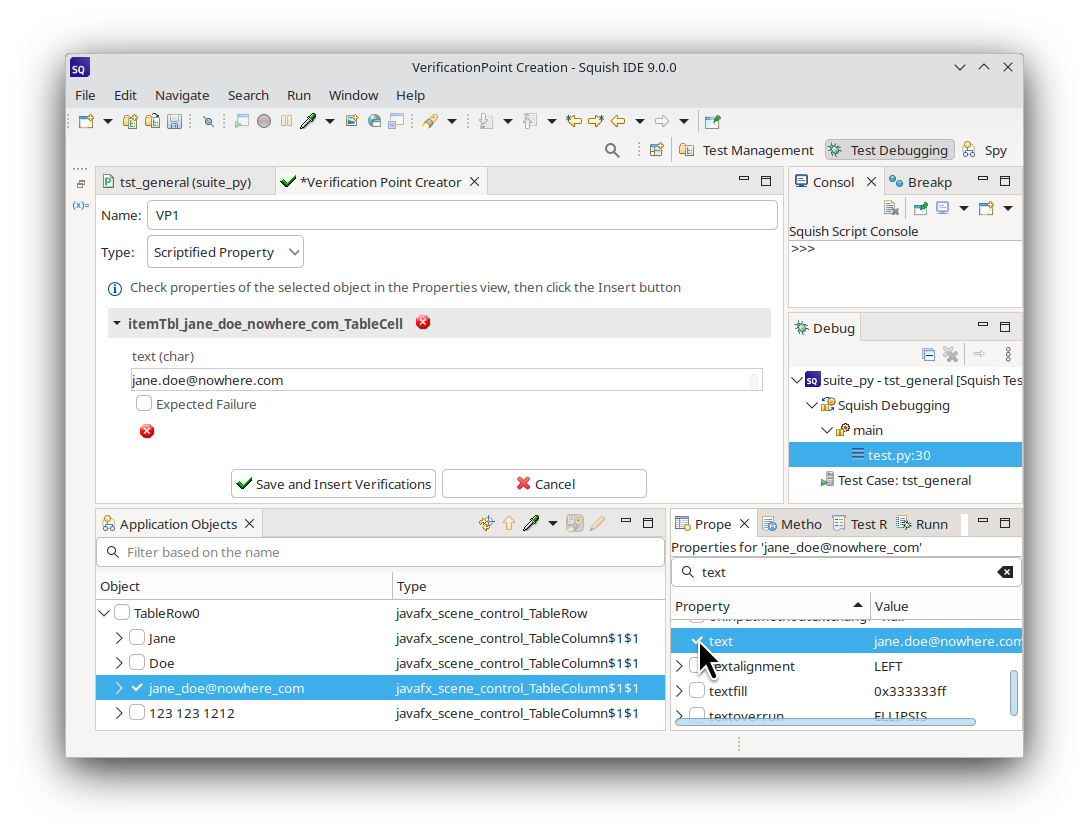Open the Spy perspective

[x=983, y=150]
